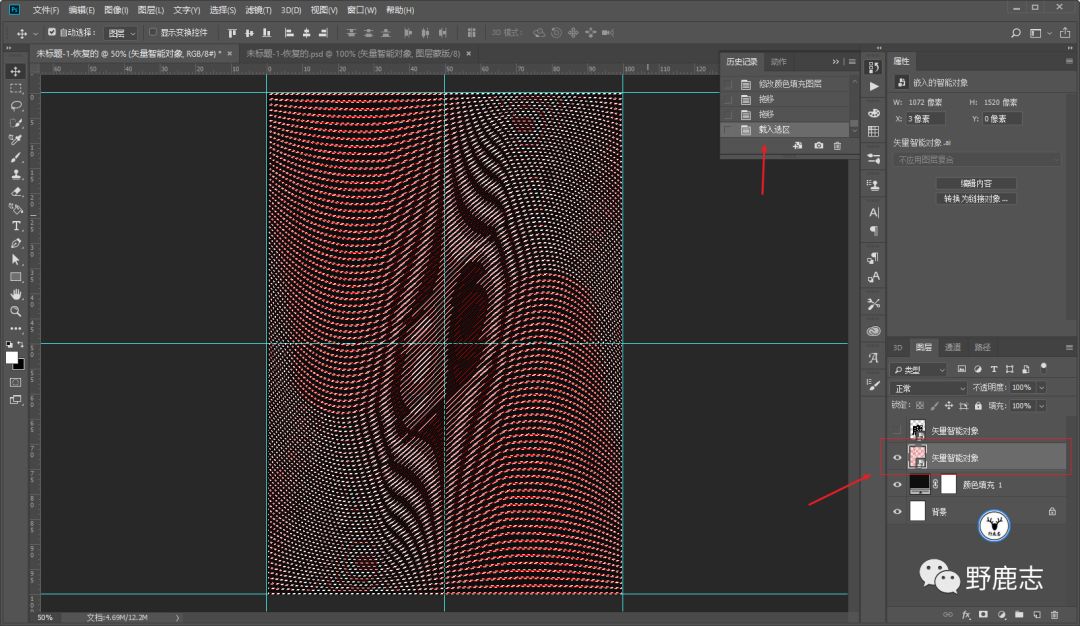Image resolution: width=1080 pixels, height=626 pixels.
Task: Hide the 颜色填充 1 layer
Action: [x=897, y=484]
